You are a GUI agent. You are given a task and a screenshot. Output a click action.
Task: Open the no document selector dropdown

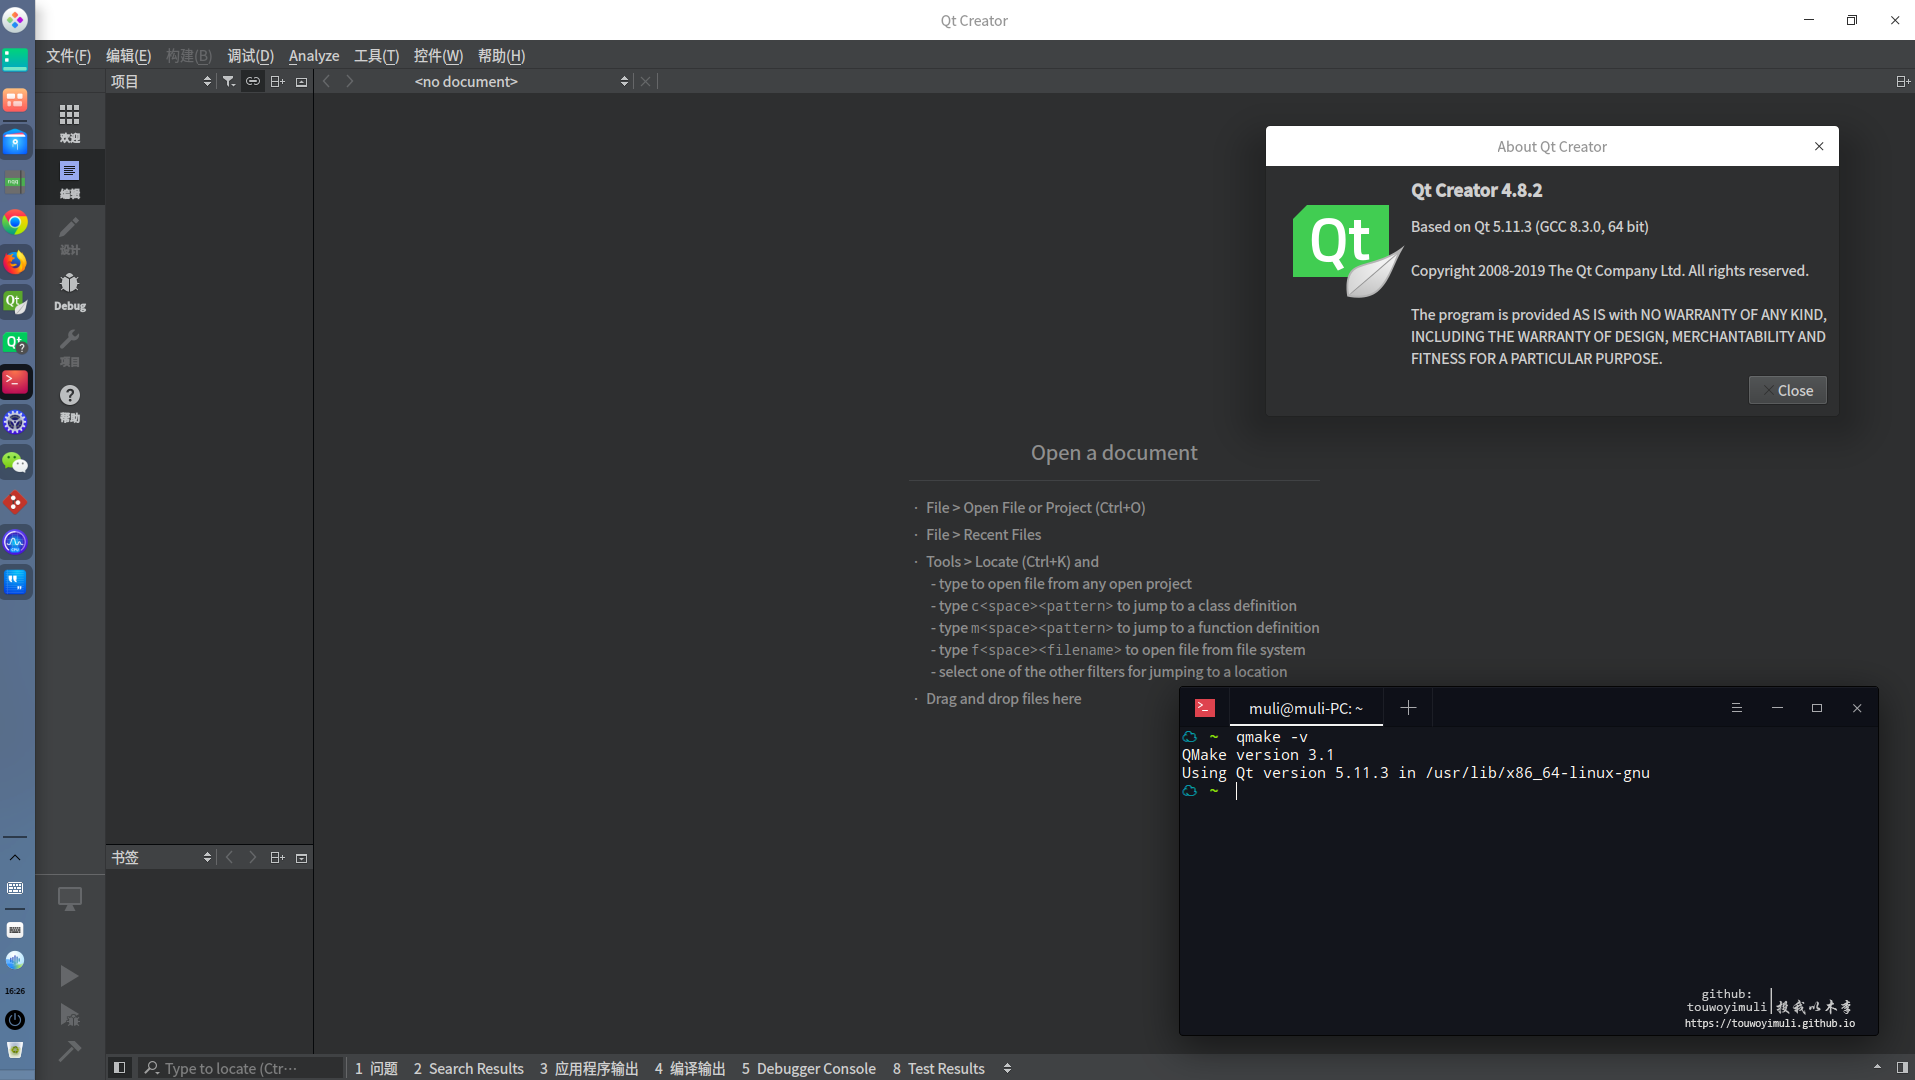521,81
